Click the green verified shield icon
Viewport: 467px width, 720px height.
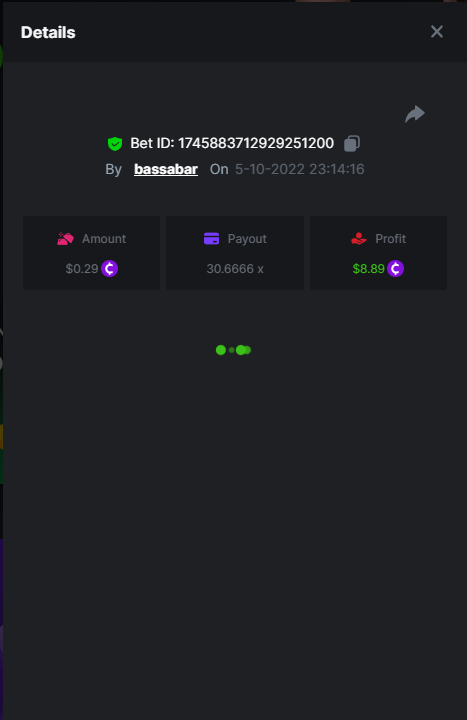click(115, 144)
